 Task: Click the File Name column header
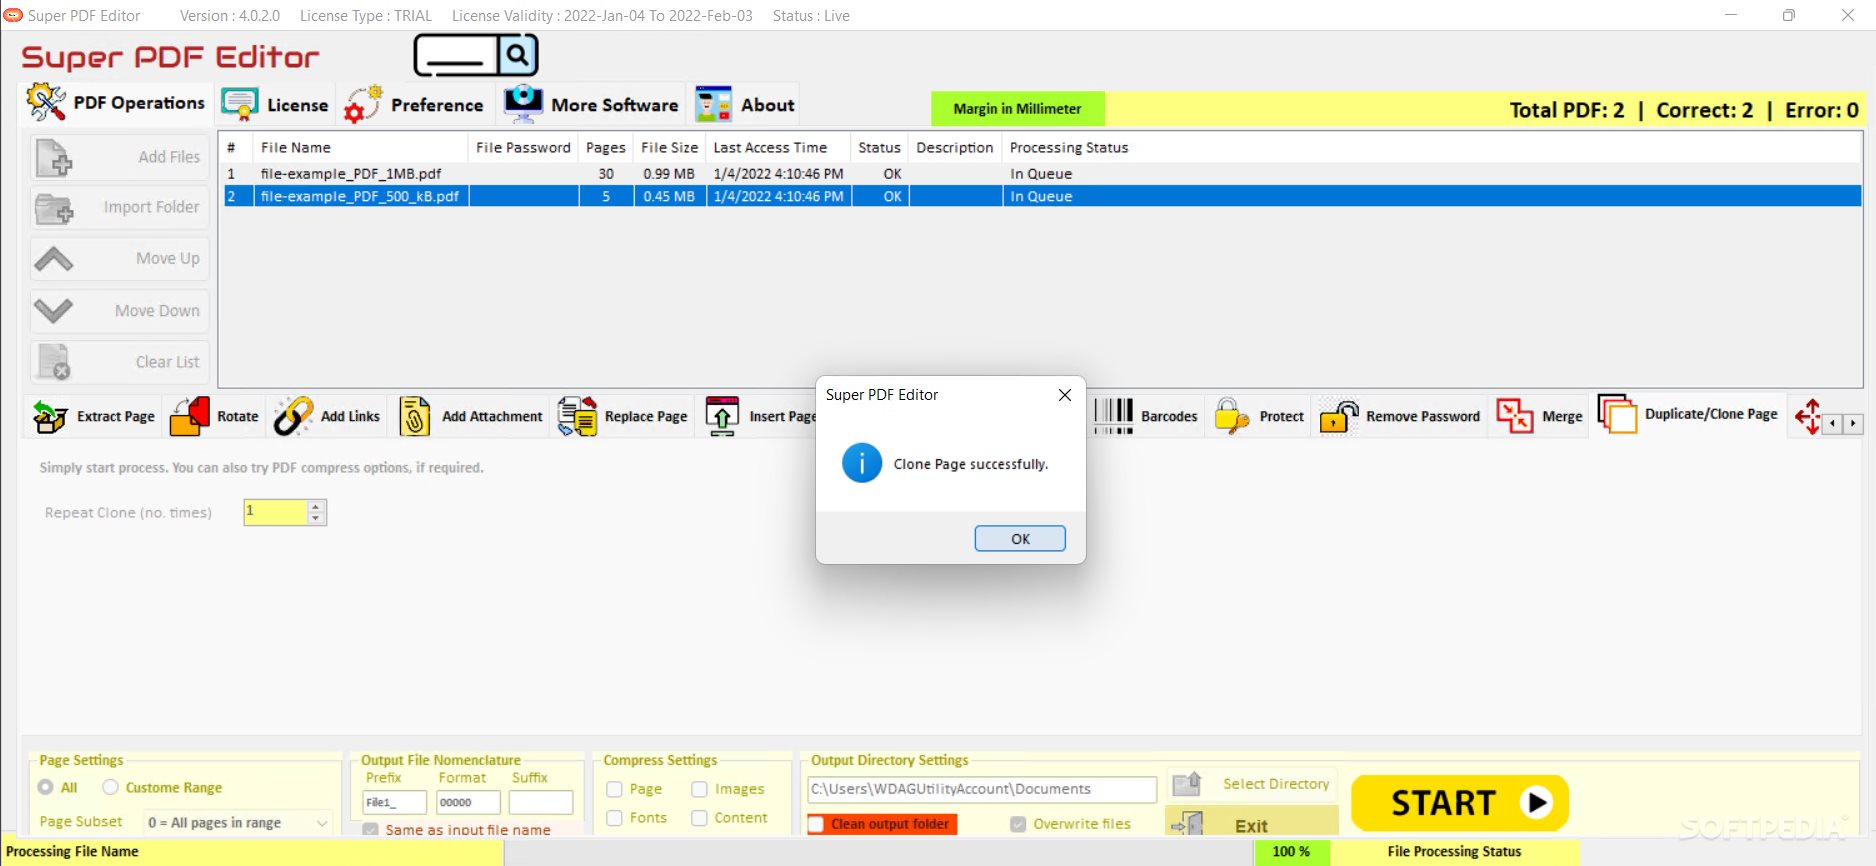click(x=360, y=147)
